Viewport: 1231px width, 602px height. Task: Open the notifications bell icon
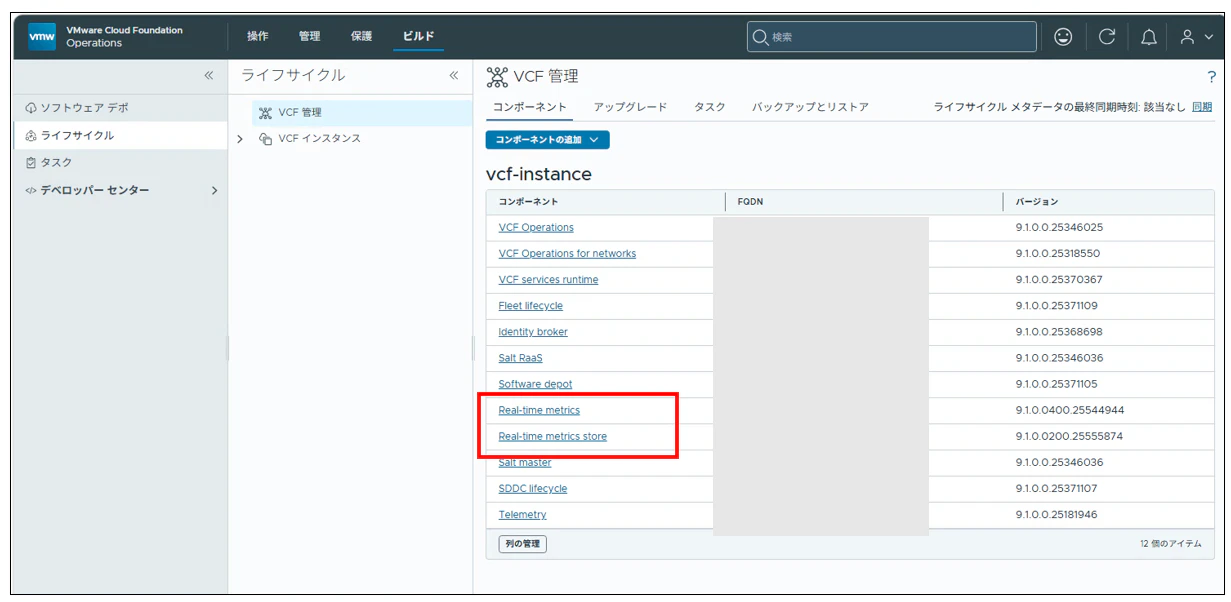click(x=1149, y=37)
